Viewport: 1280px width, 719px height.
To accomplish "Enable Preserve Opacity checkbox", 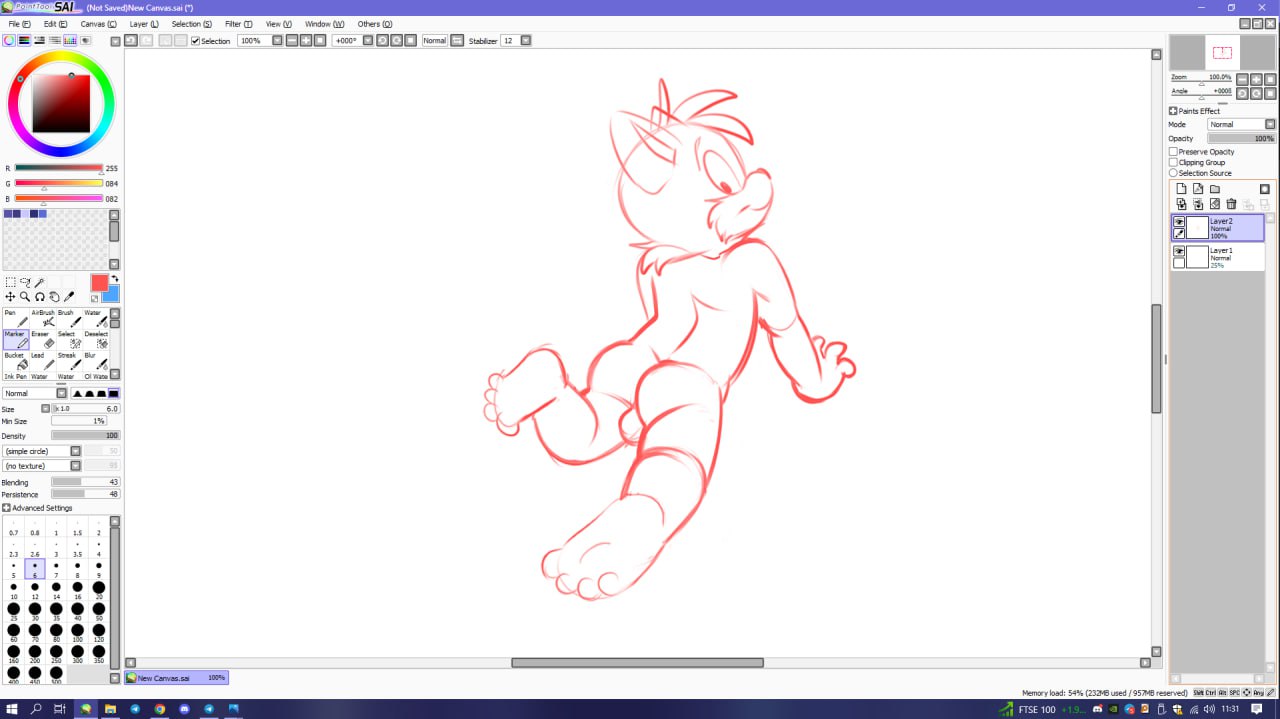I will tap(1173, 152).
